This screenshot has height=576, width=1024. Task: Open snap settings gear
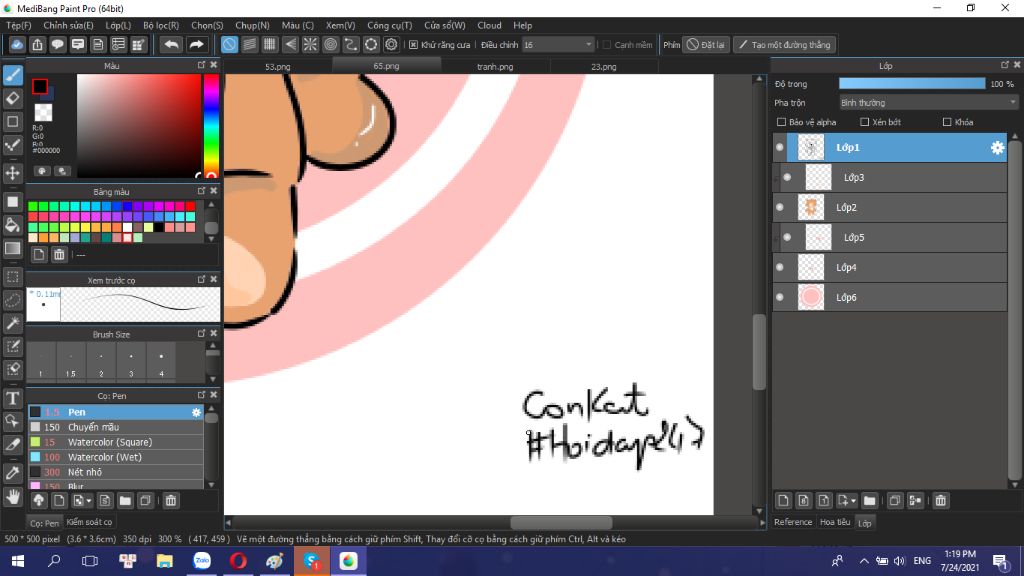391,44
